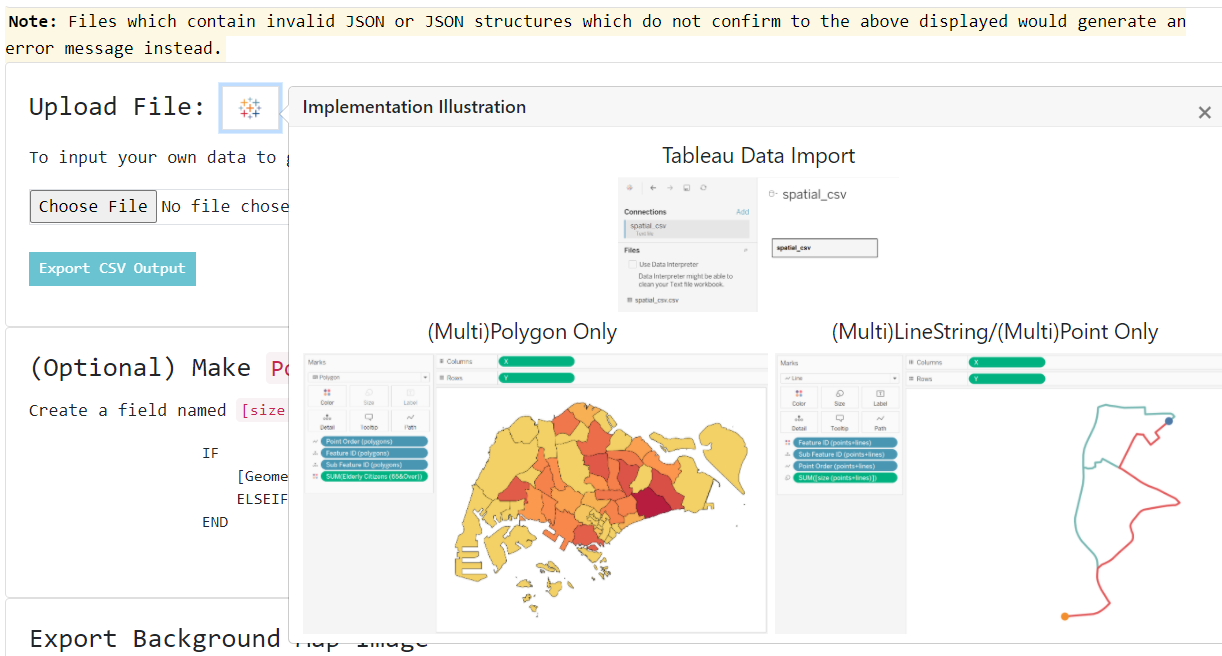The height and width of the screenshot is (656, 1222).
Task: Click the SUM([size (points+lines)]) pill
Action: pos(845,478)
